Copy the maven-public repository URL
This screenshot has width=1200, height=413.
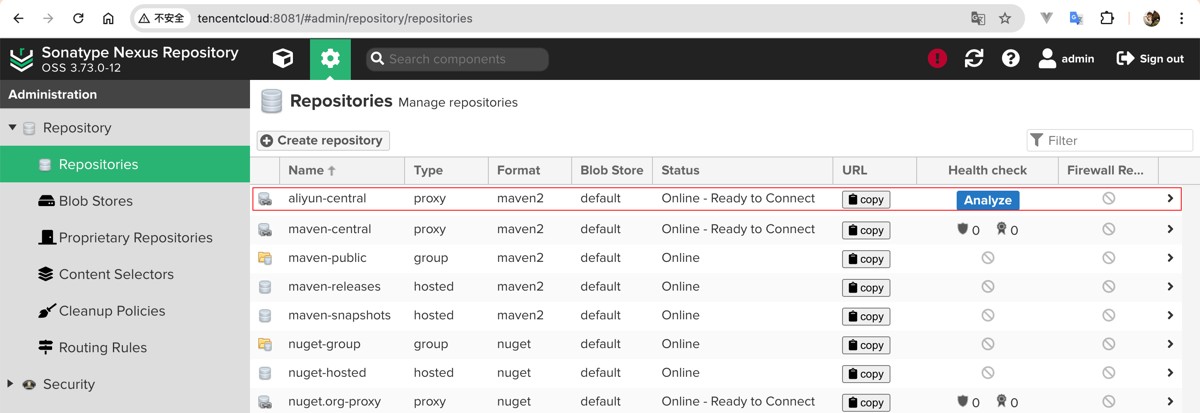[866, 259]
